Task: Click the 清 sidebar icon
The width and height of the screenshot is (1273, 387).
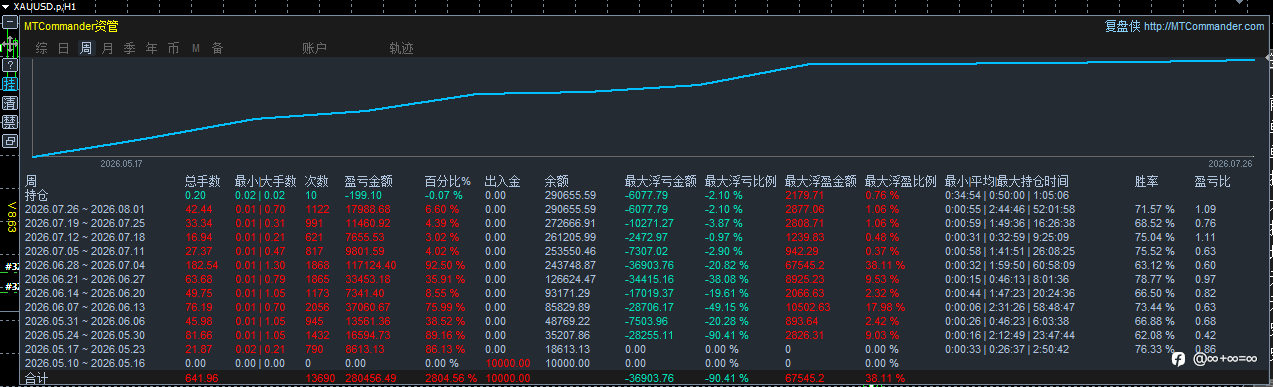Action: (x=10, y=102)
